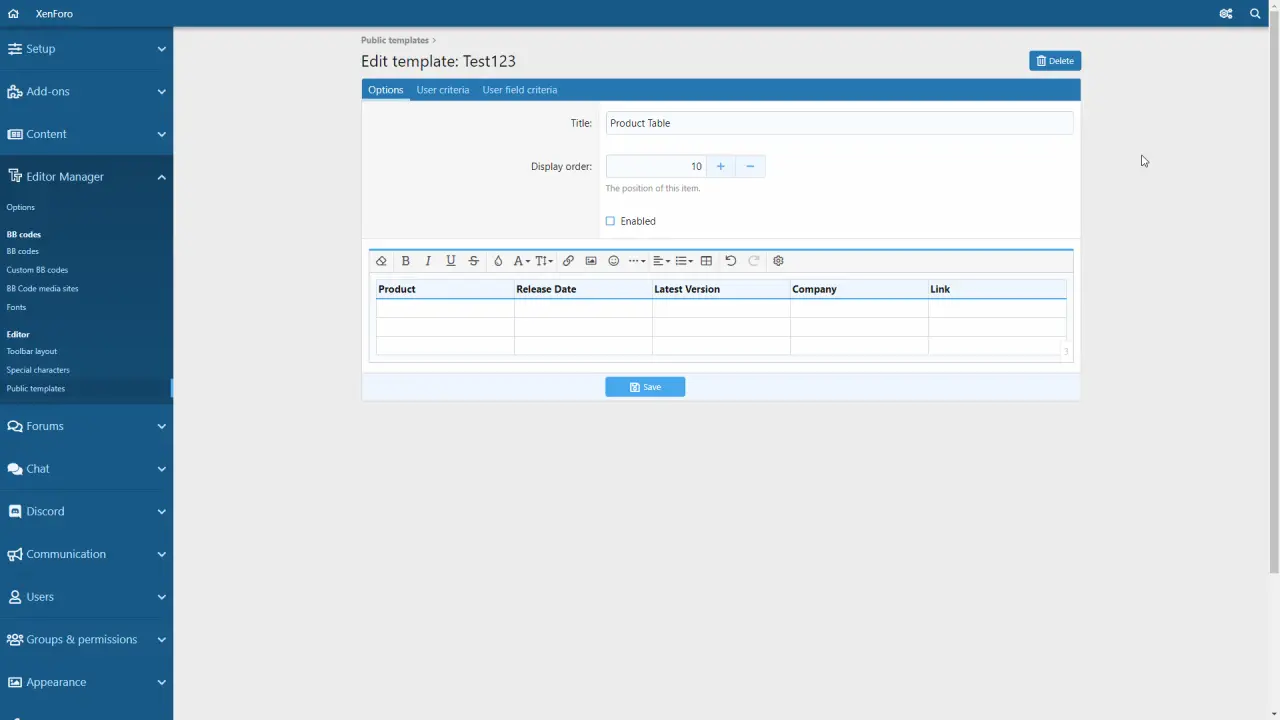Apply underline formatting in the editor
The height and width of the screenshot is (720, 1280).
[451, 261]
